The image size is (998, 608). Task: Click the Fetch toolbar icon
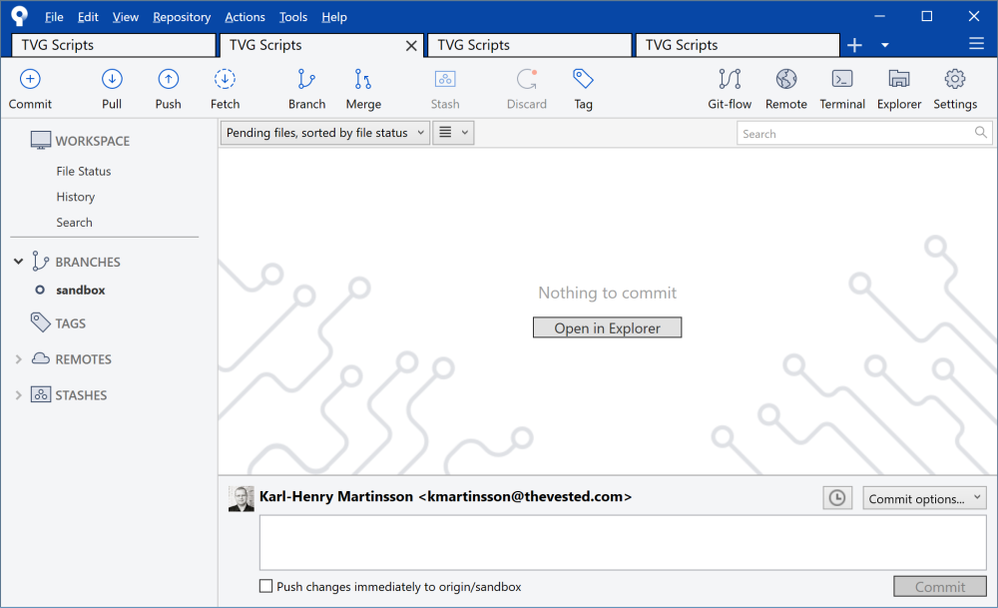click(x=225, y=79)
